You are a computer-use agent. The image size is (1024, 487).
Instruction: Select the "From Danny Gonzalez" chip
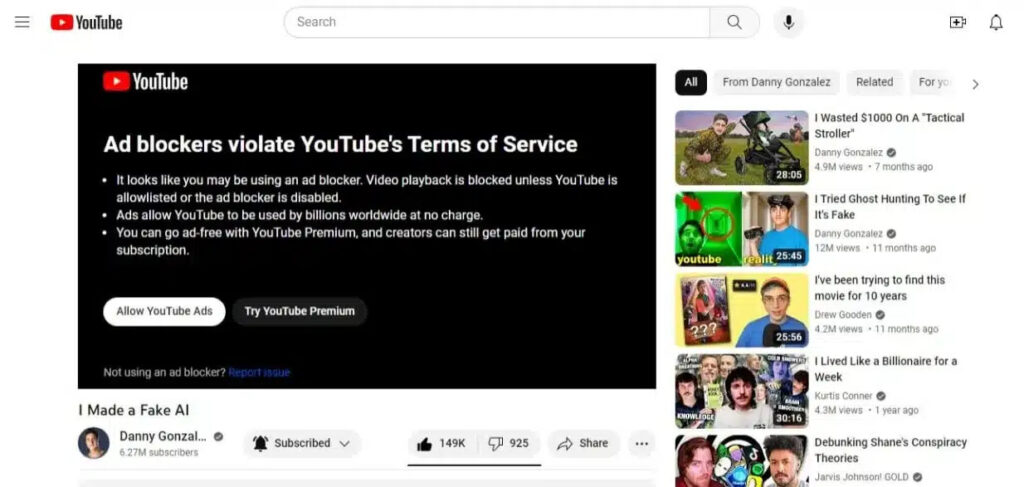pyautogui.click(x=776, y=82)
